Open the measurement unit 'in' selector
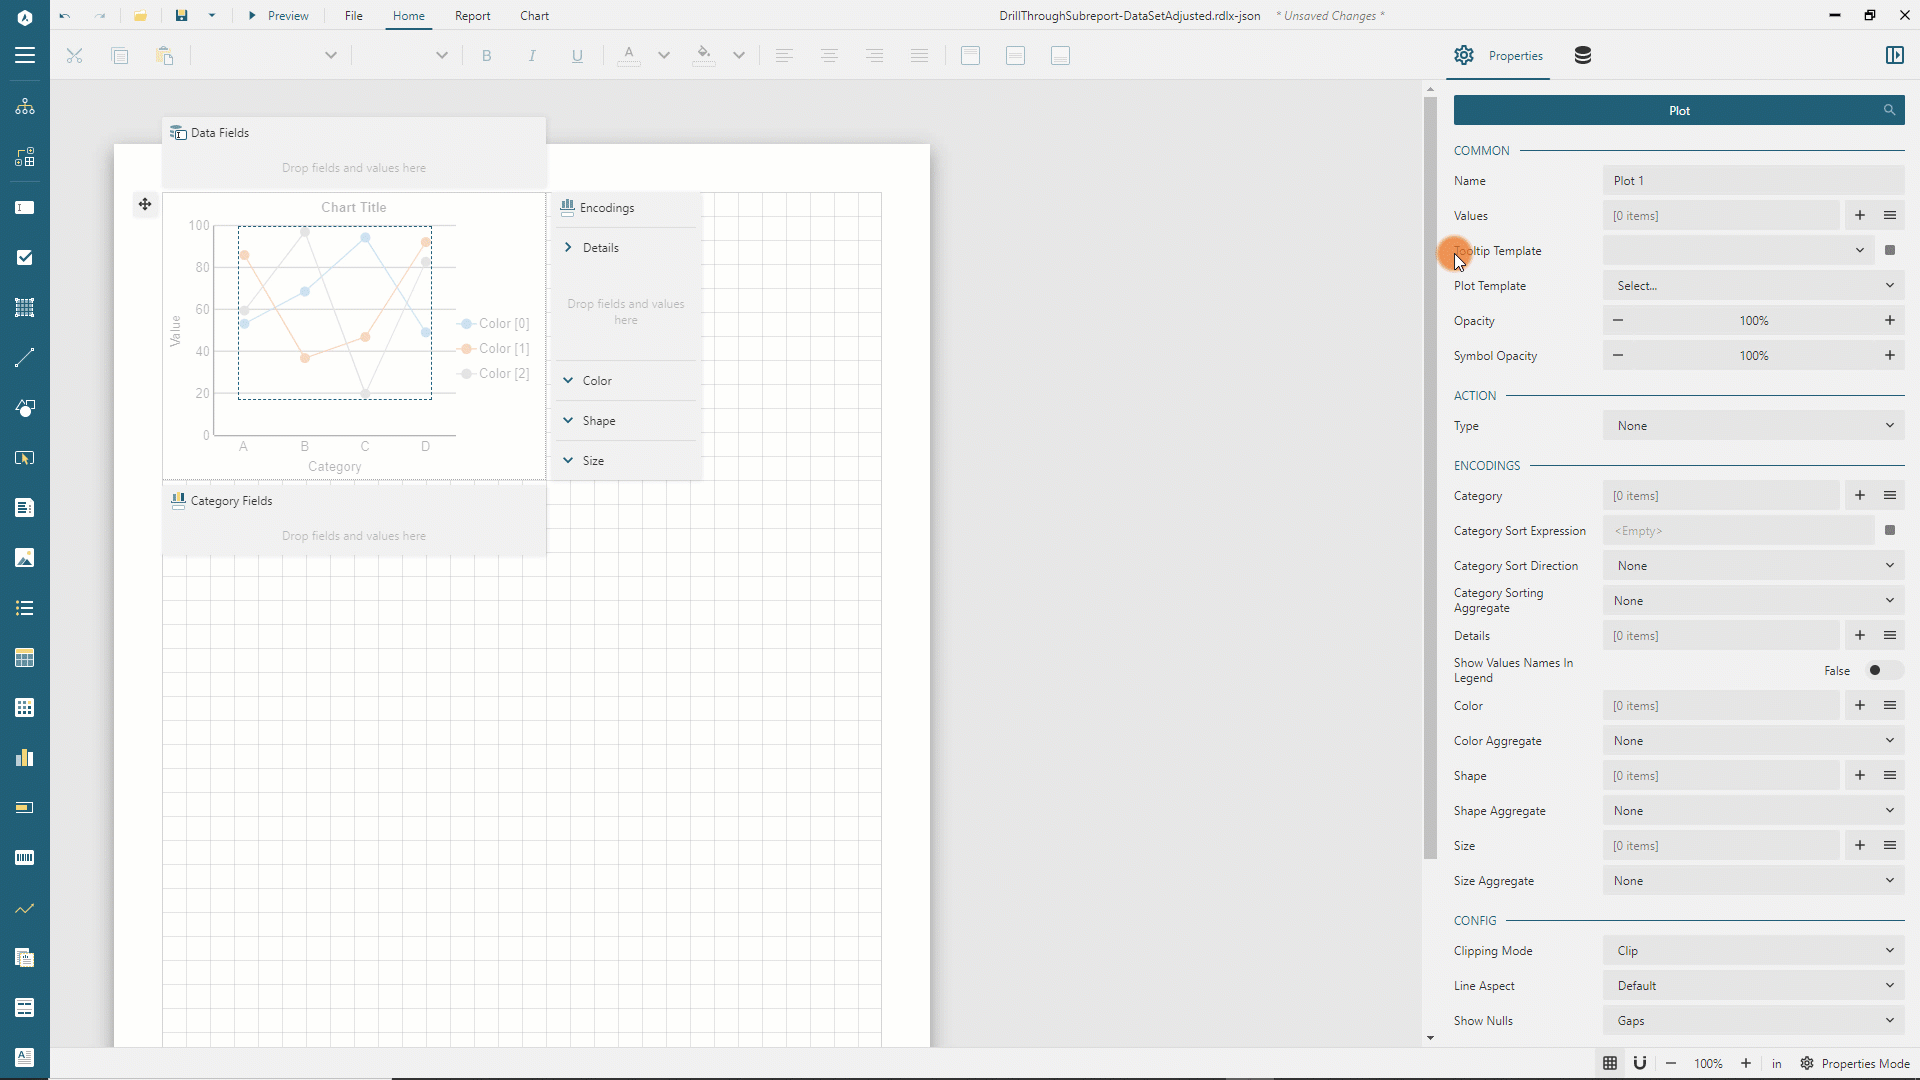 1777,1064
